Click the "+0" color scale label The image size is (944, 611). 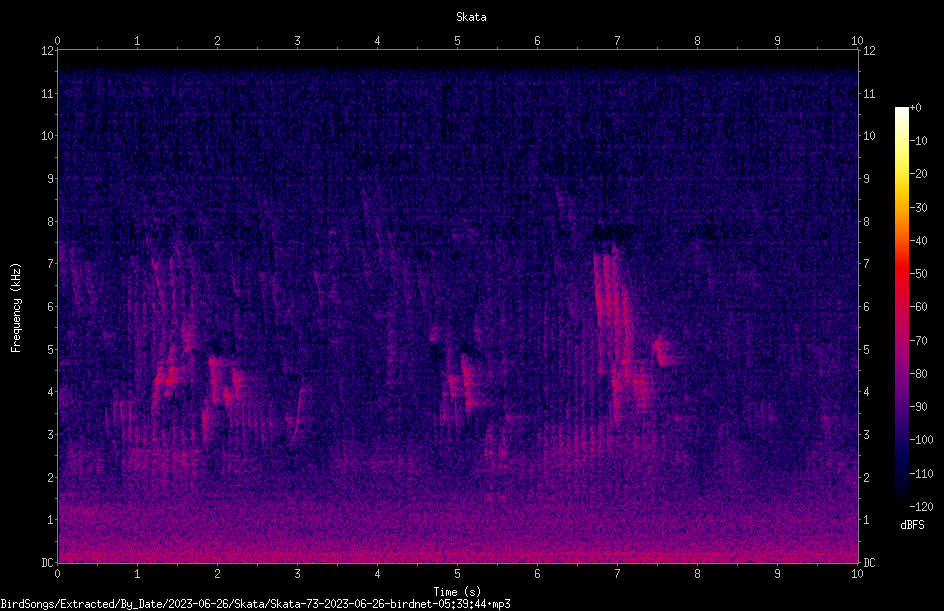(x=915, y=108)
